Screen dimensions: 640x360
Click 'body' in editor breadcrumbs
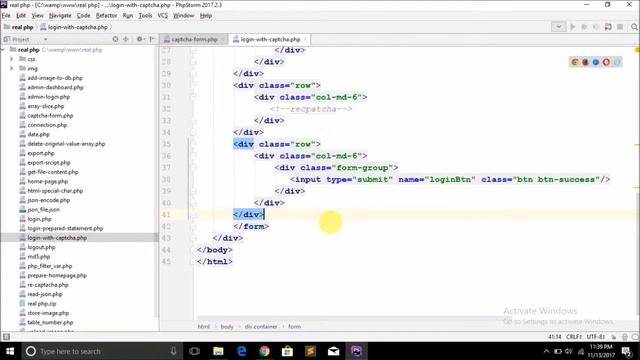[x=227, y=327]
